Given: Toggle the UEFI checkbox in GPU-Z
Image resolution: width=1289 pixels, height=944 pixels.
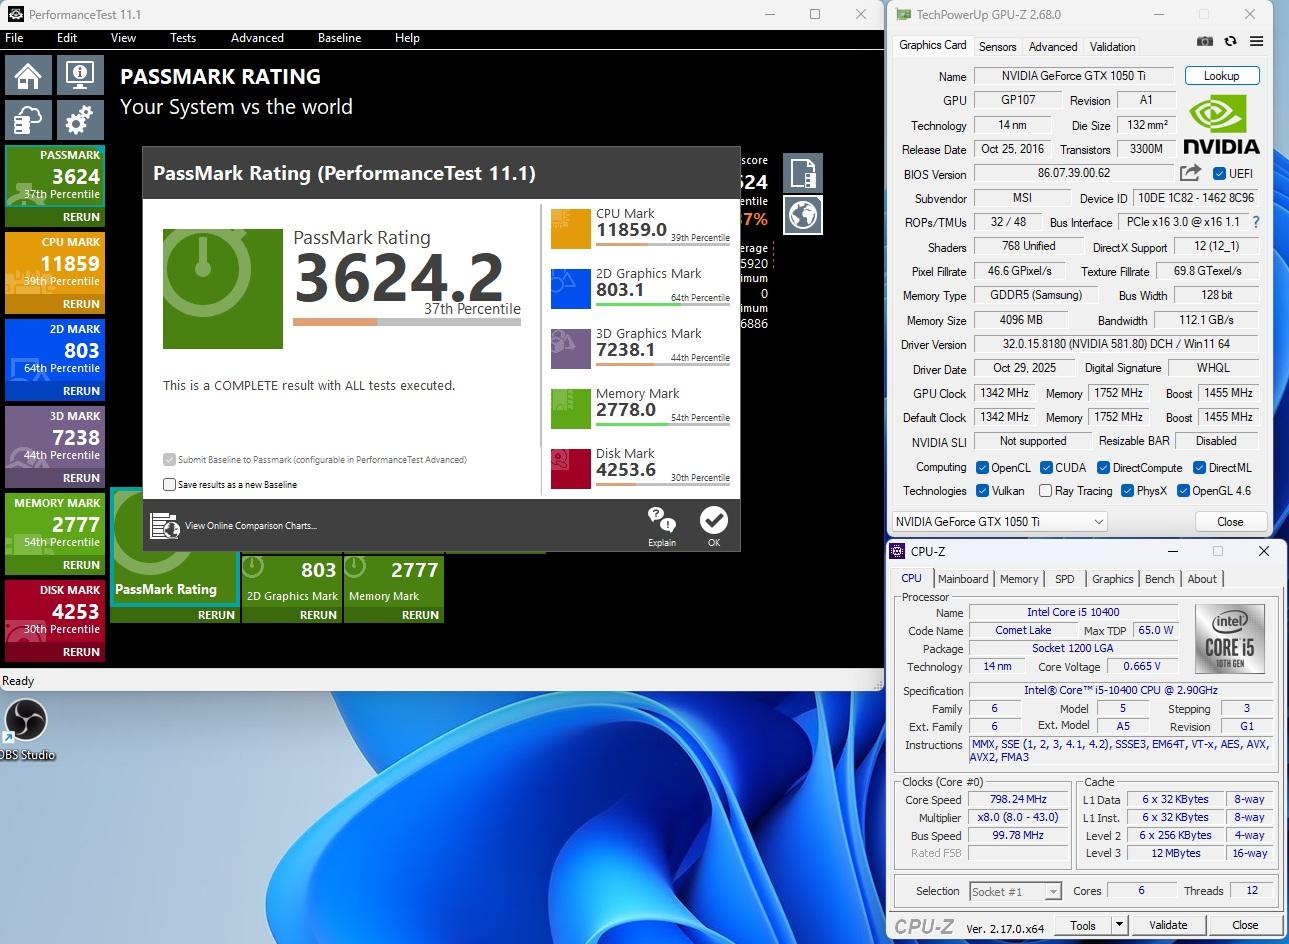Looking at the screenshot, I should [1219, 173].
